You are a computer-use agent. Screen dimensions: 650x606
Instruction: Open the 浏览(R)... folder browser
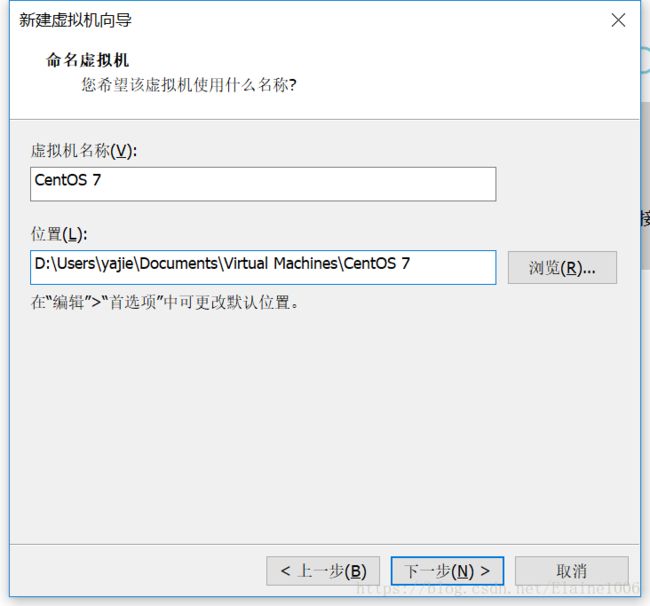pyautogui.click(x=562, y=268)
